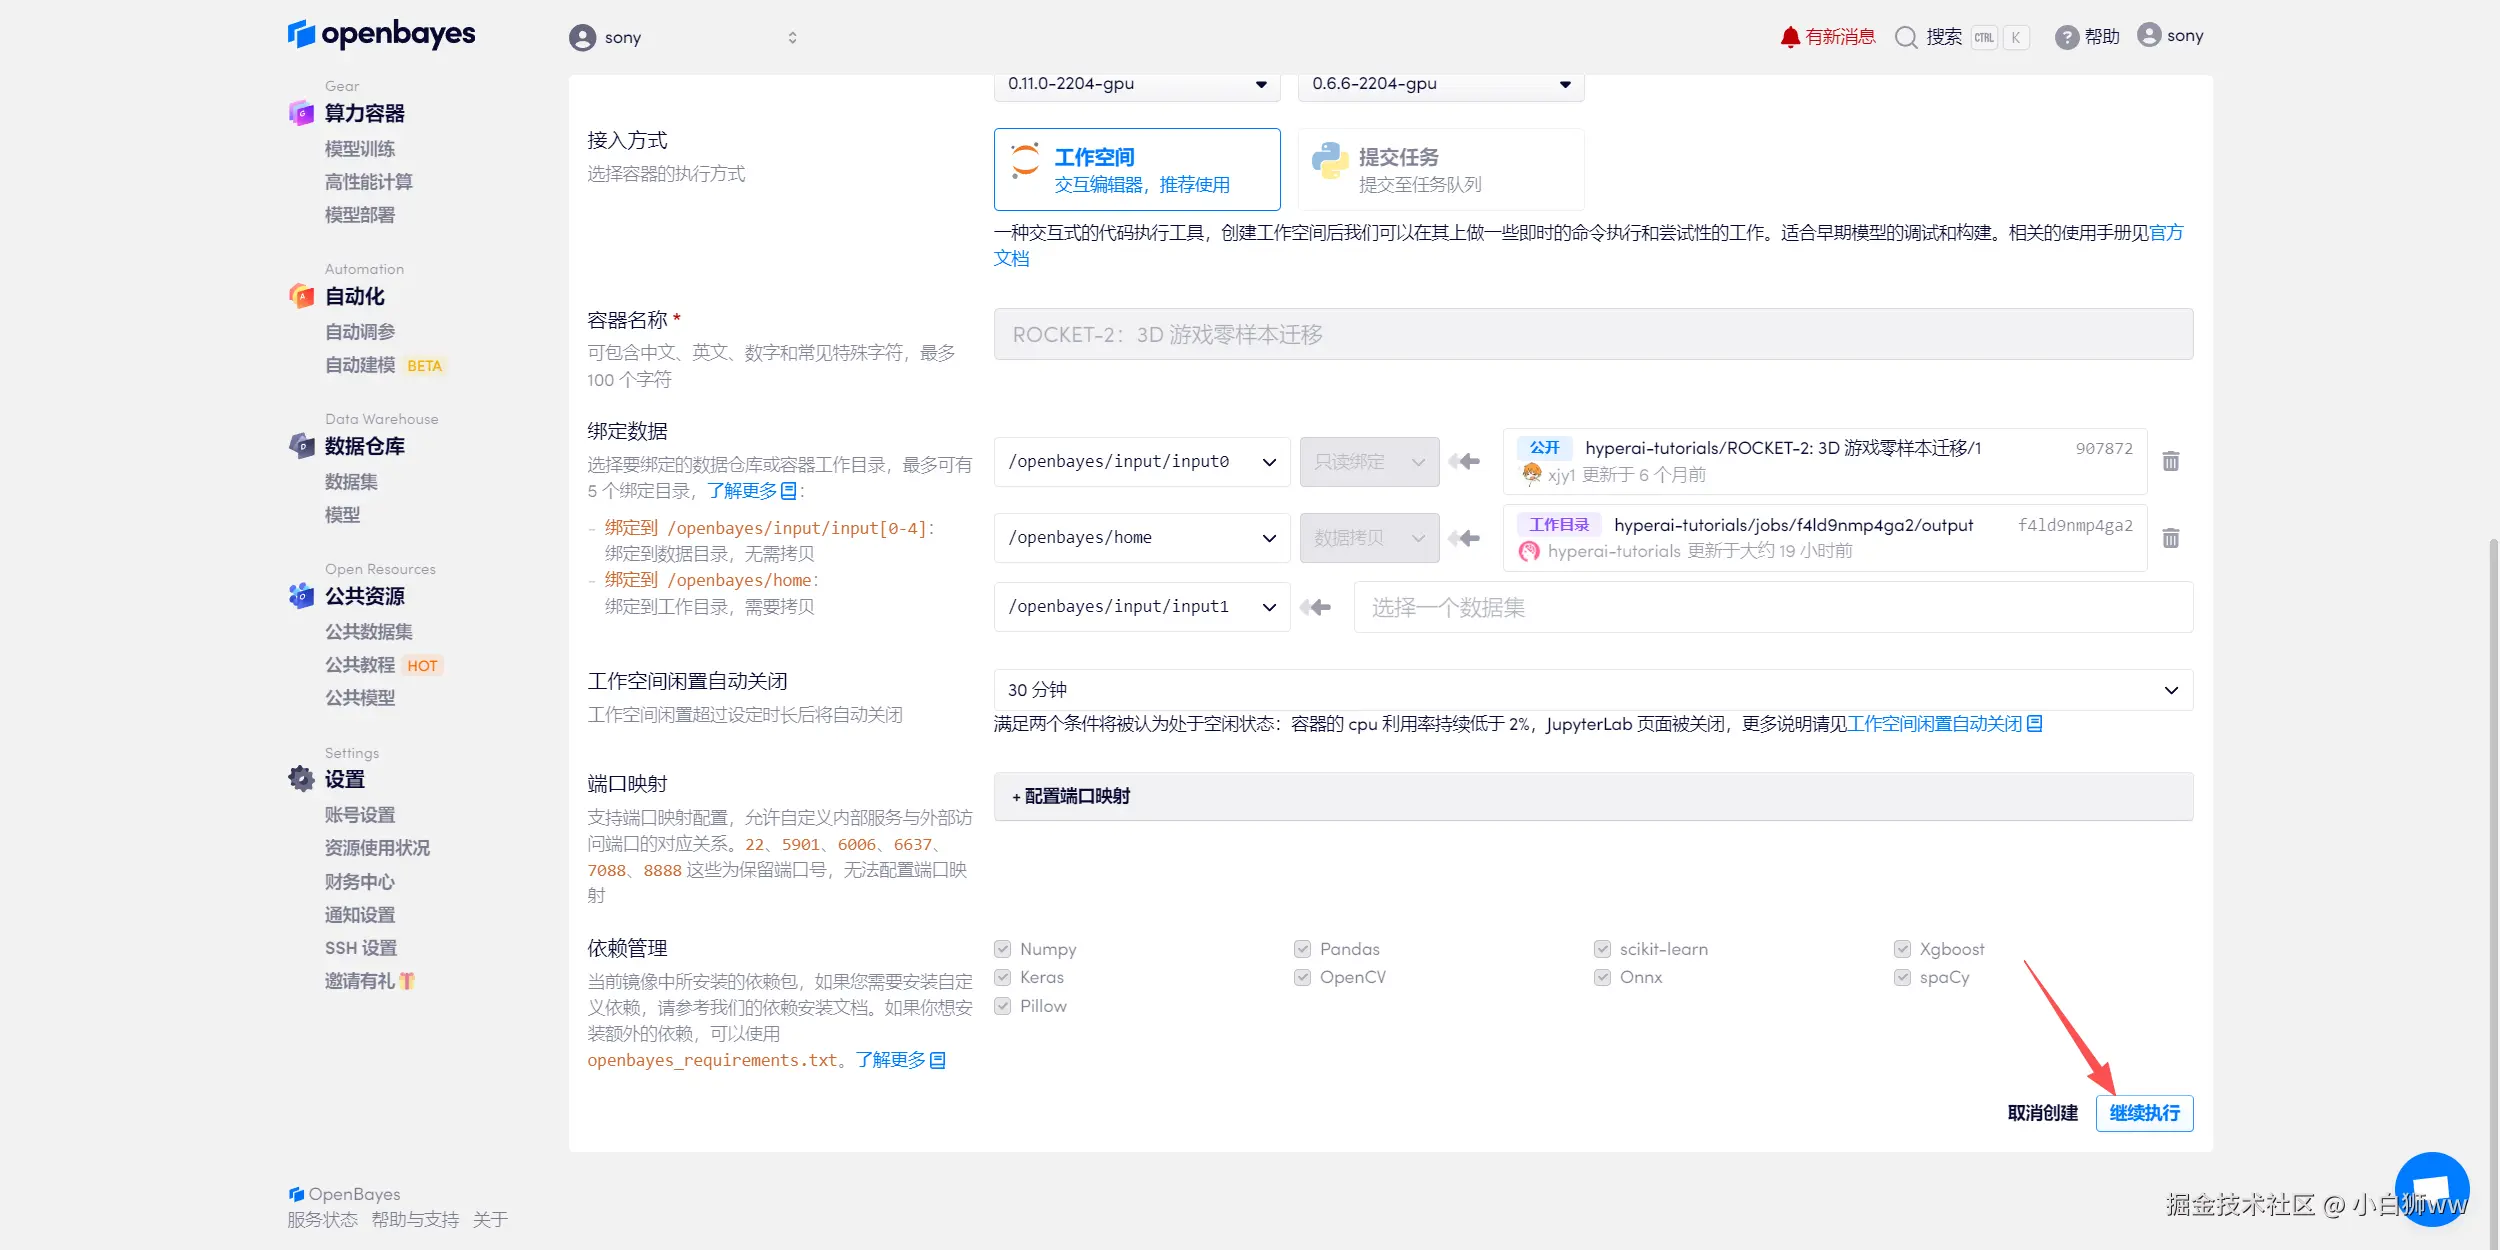The height and width of the screenshot is (1250, 2500).
Task: Click the openbayes logo icon
Action: [301, 35]
